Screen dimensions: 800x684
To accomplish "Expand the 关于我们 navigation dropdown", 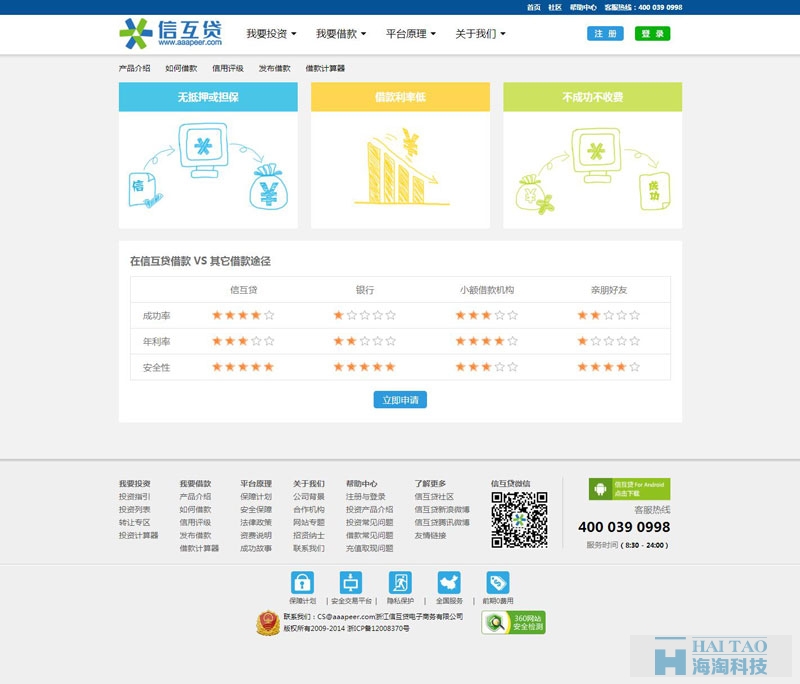I will click(480, 34).
